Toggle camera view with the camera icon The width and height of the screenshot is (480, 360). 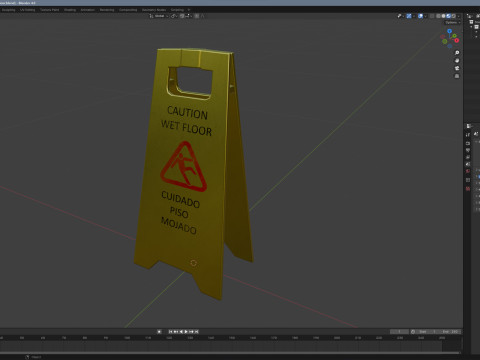pos(457,68)
